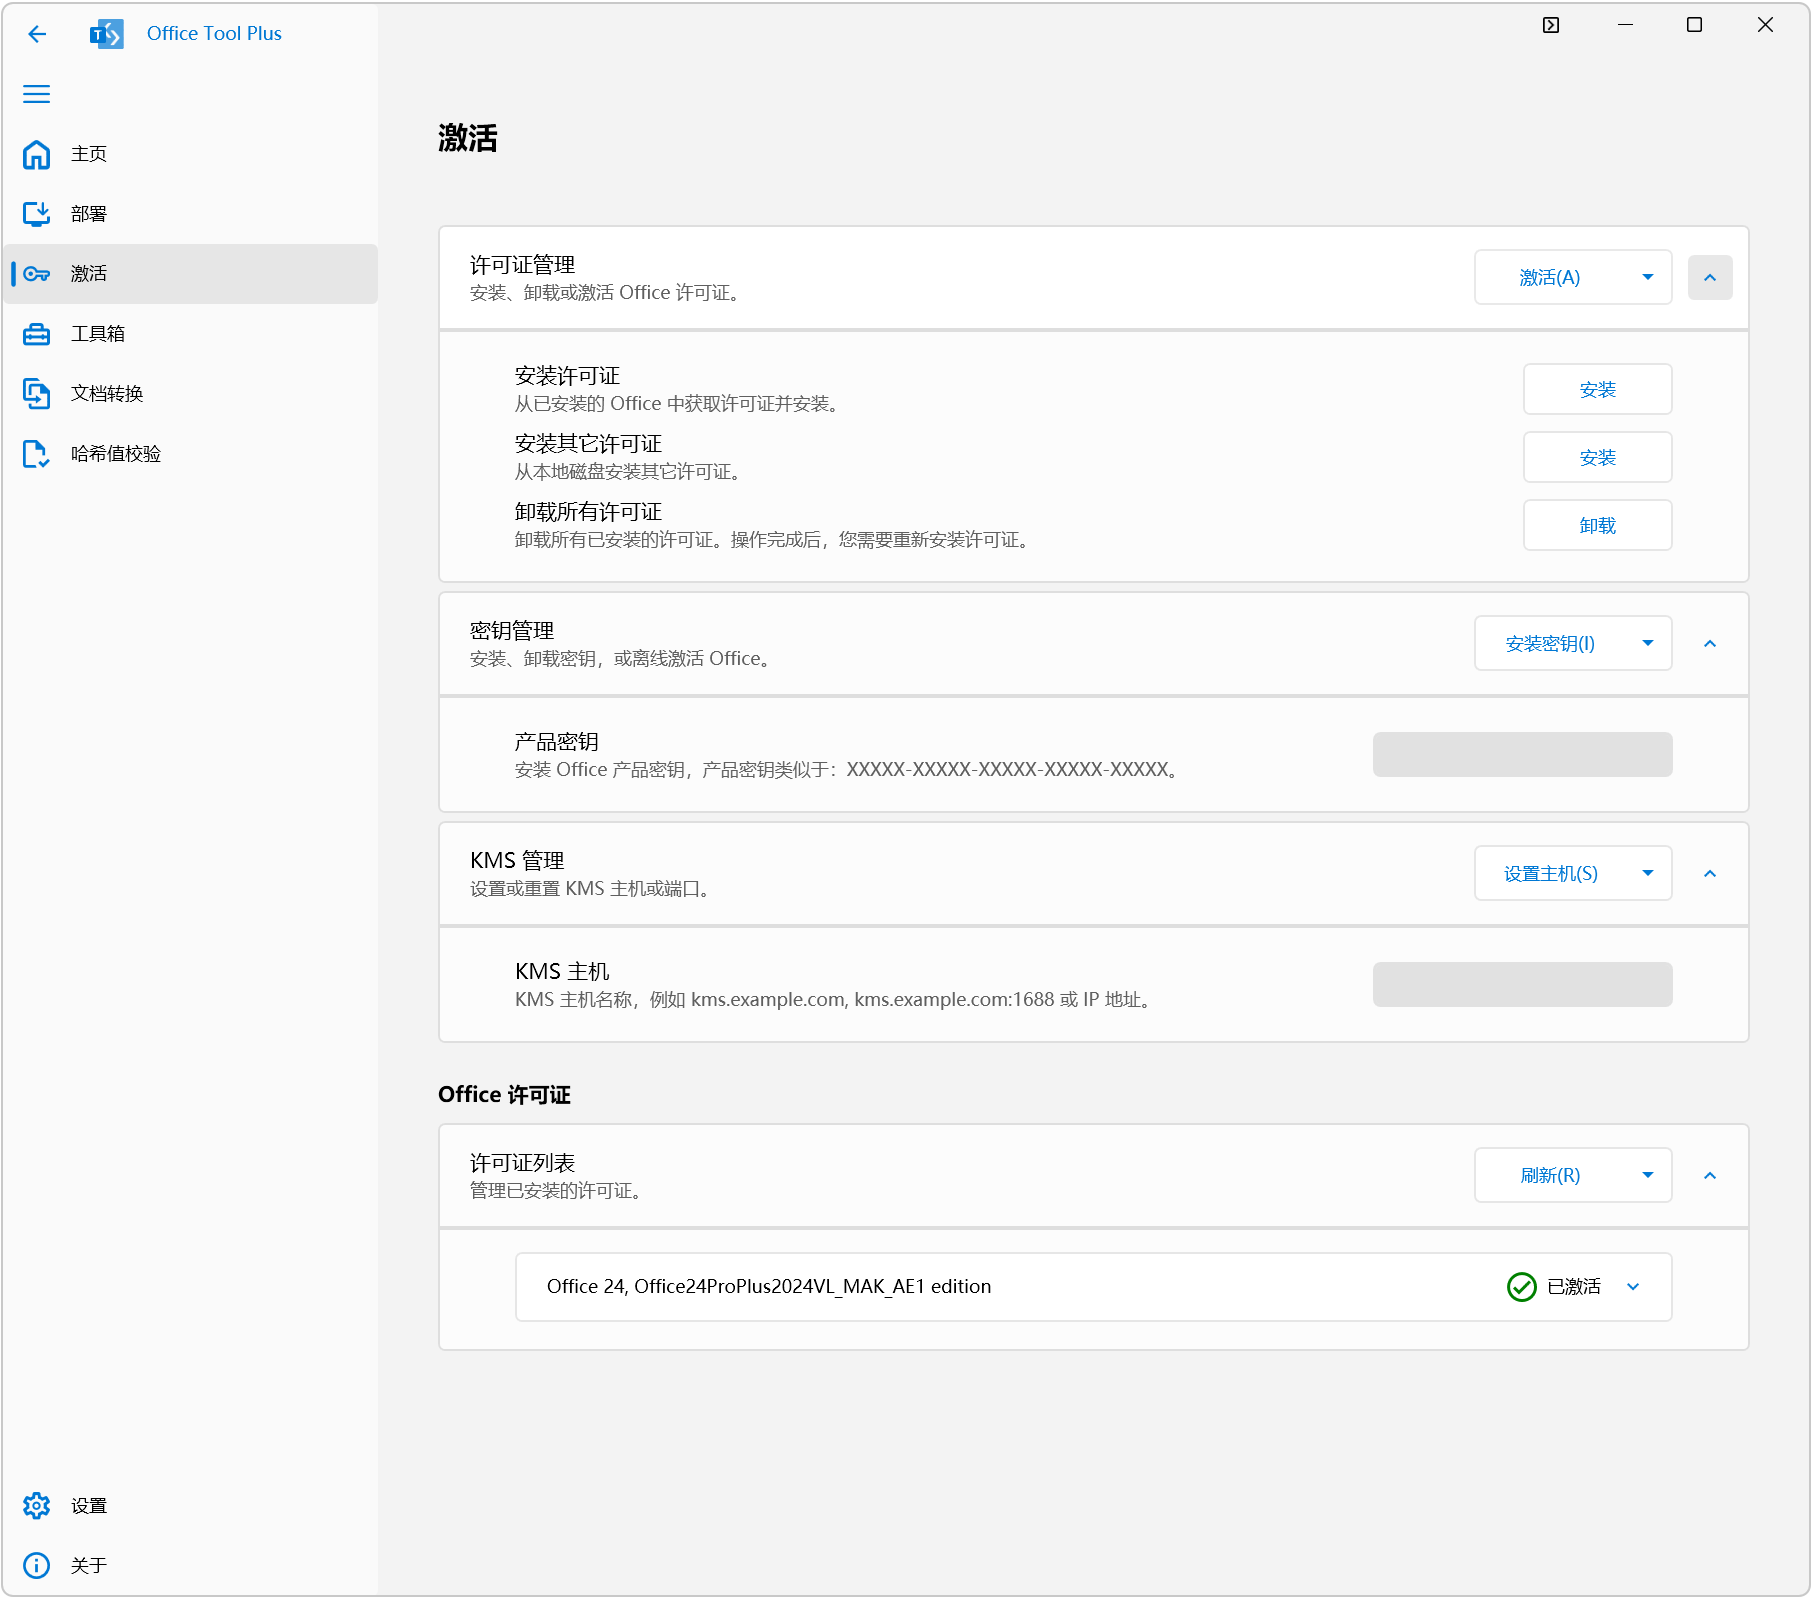Click the back arrow icon
Screen dimensions: 1813x1599
(37, 34)
